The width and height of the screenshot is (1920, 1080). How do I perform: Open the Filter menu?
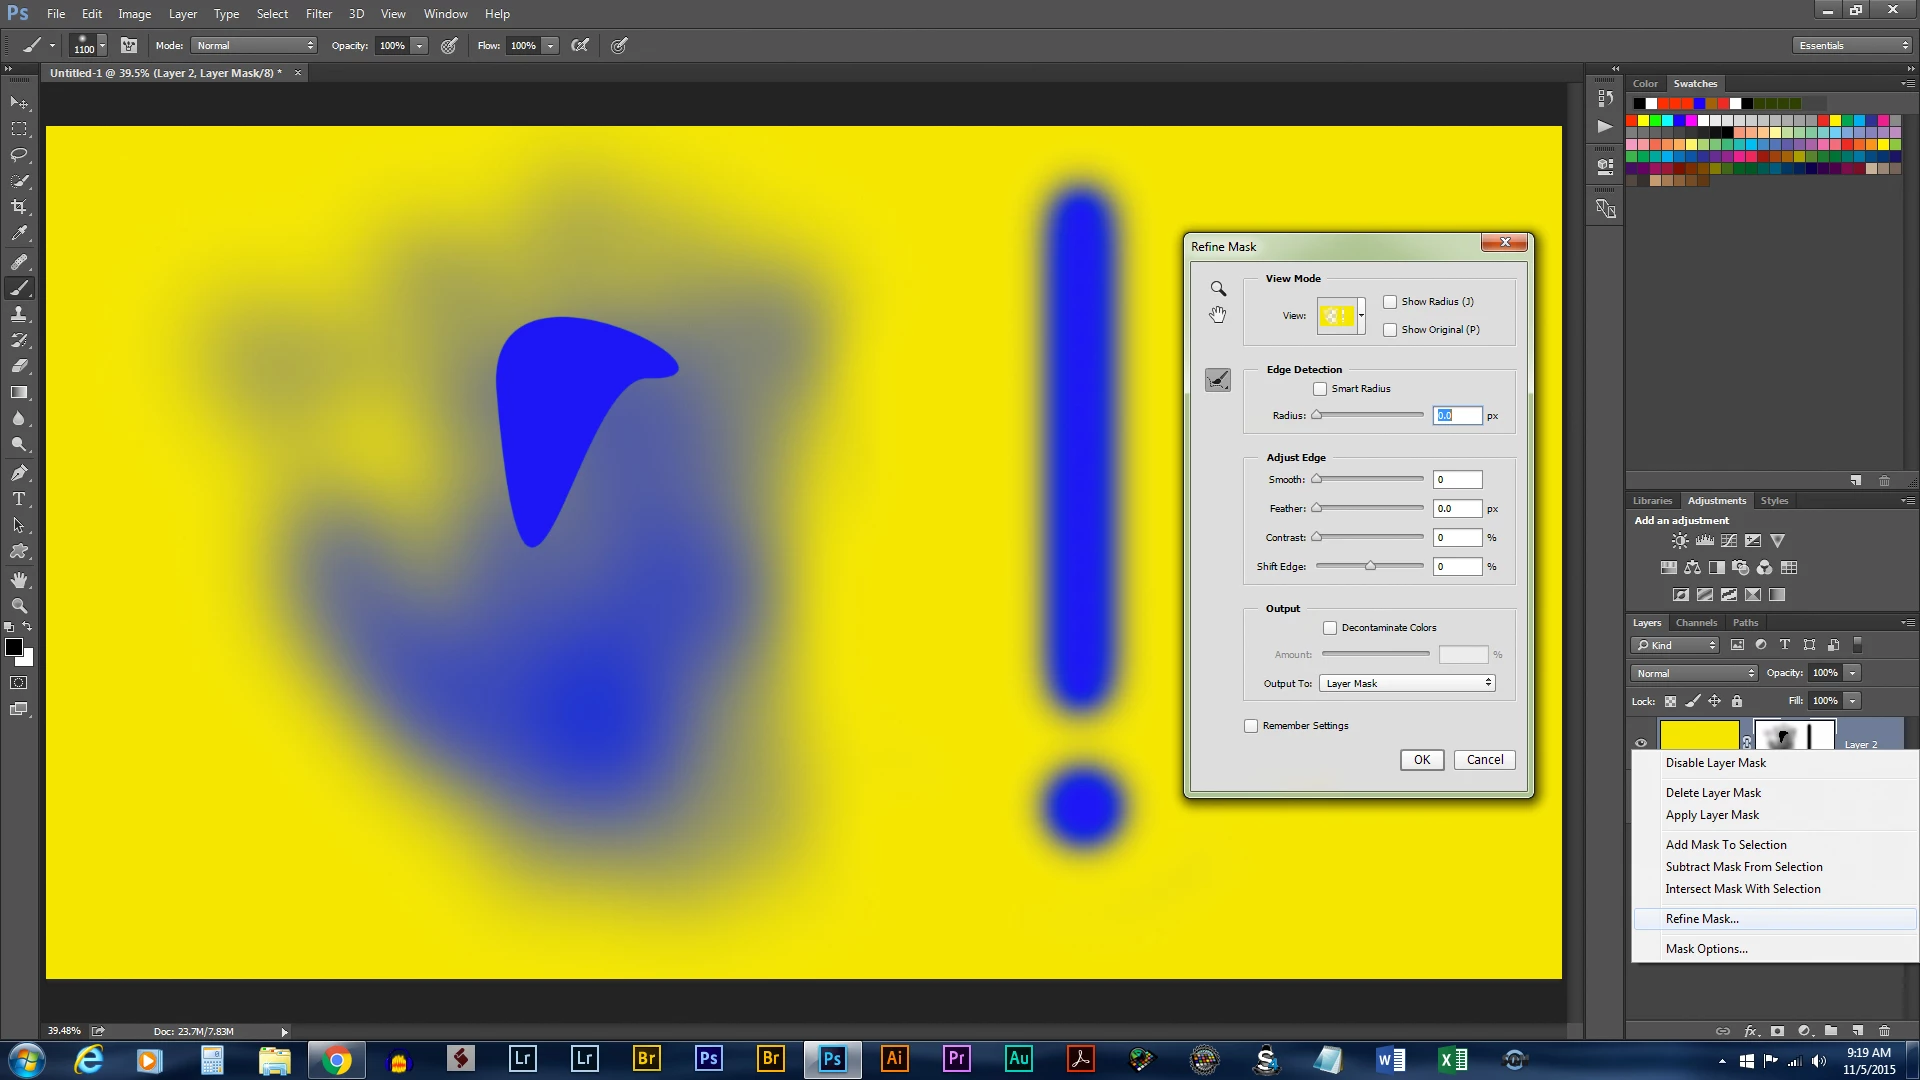318,14
